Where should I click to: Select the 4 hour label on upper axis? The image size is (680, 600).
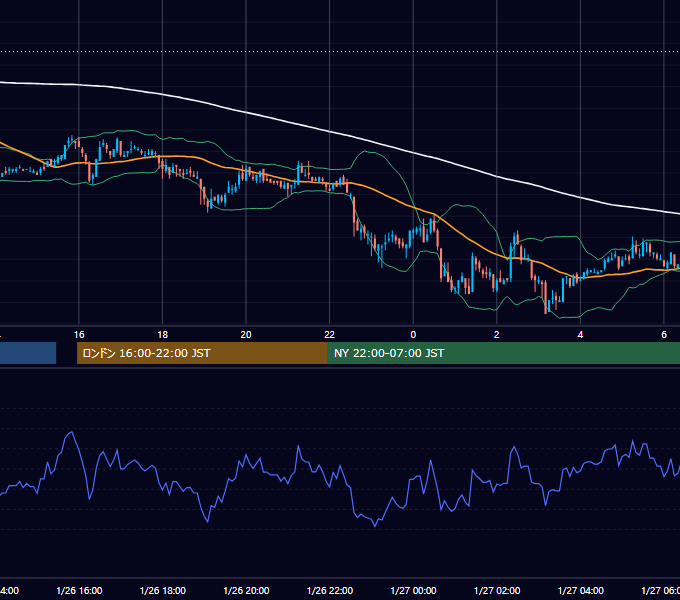(580, 335)
